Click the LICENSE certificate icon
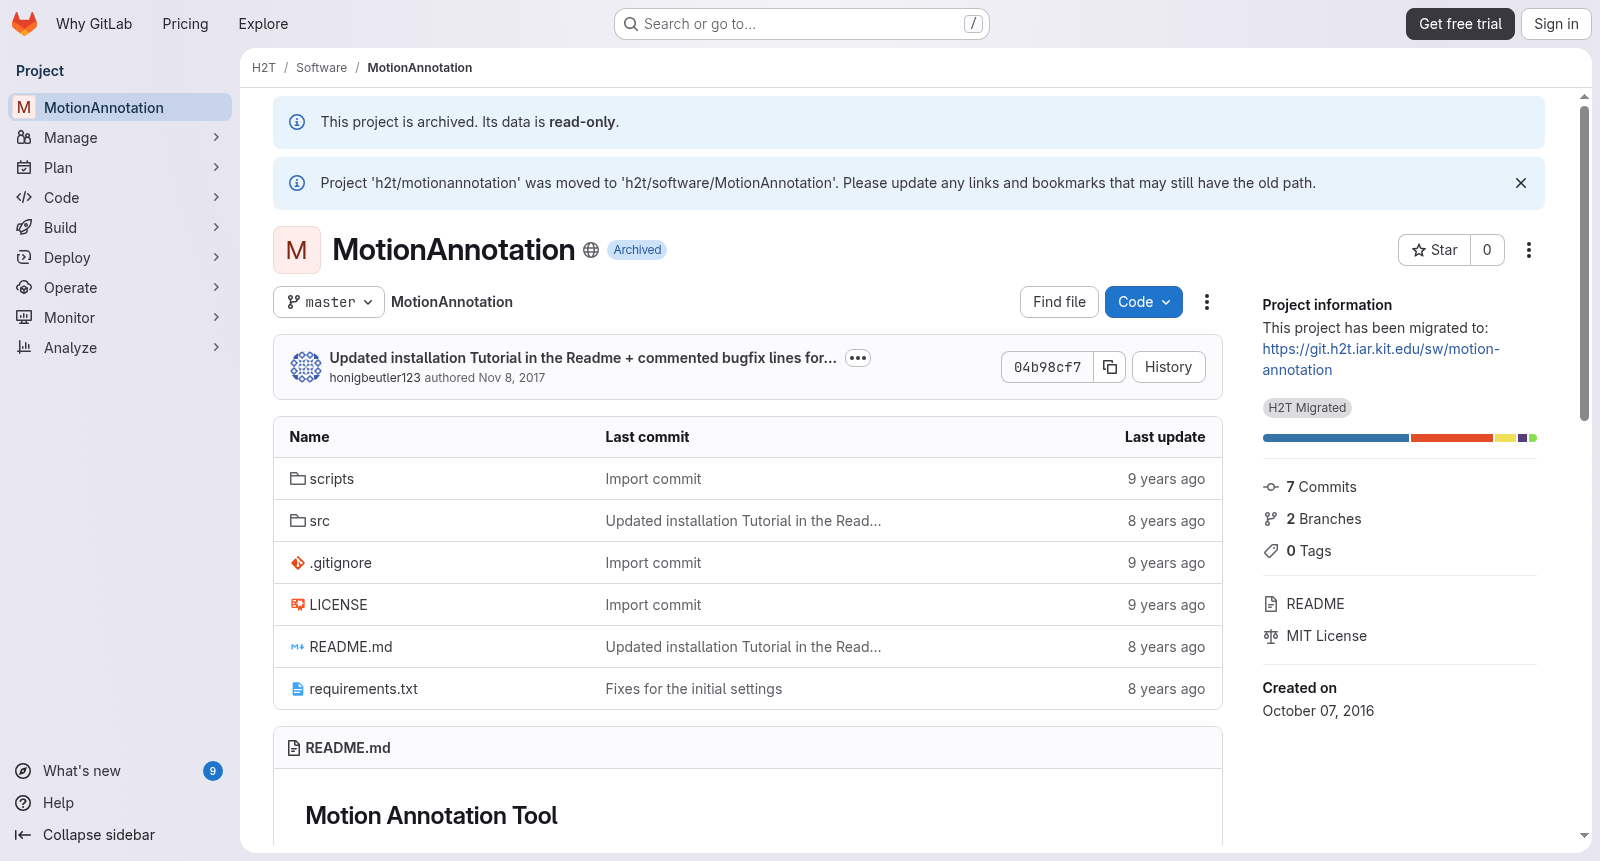Image resolution: width=1600 pixels, height=861 pixels. 298,605
